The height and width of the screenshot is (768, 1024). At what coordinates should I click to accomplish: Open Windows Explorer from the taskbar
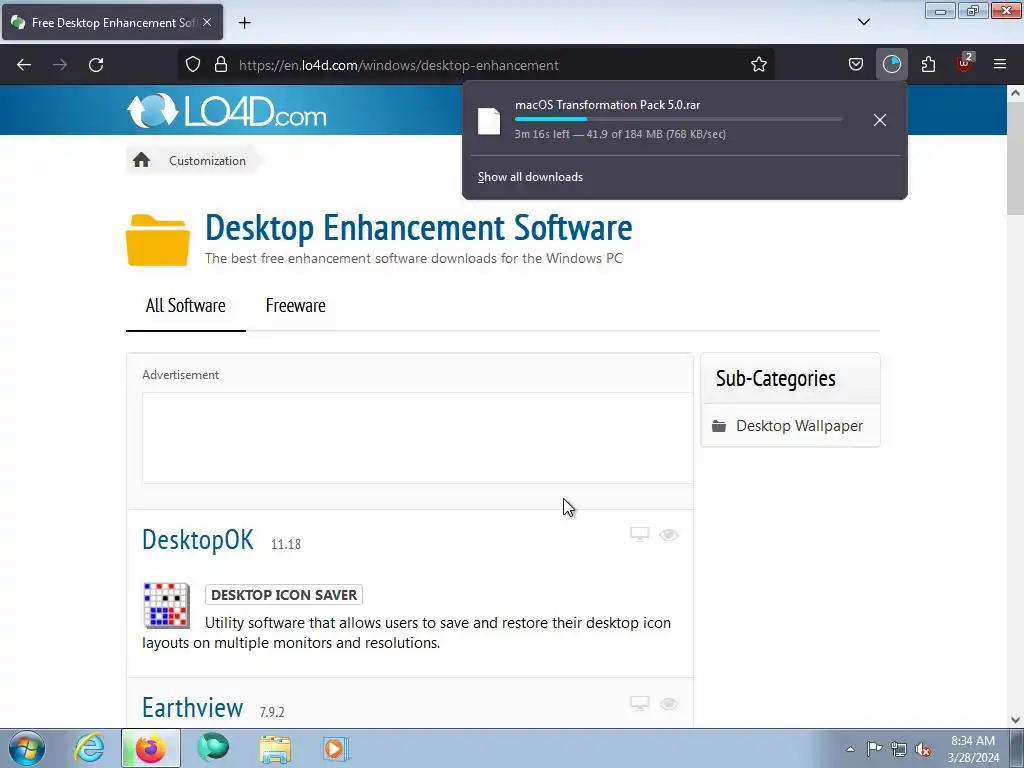[x=275, y=750]
